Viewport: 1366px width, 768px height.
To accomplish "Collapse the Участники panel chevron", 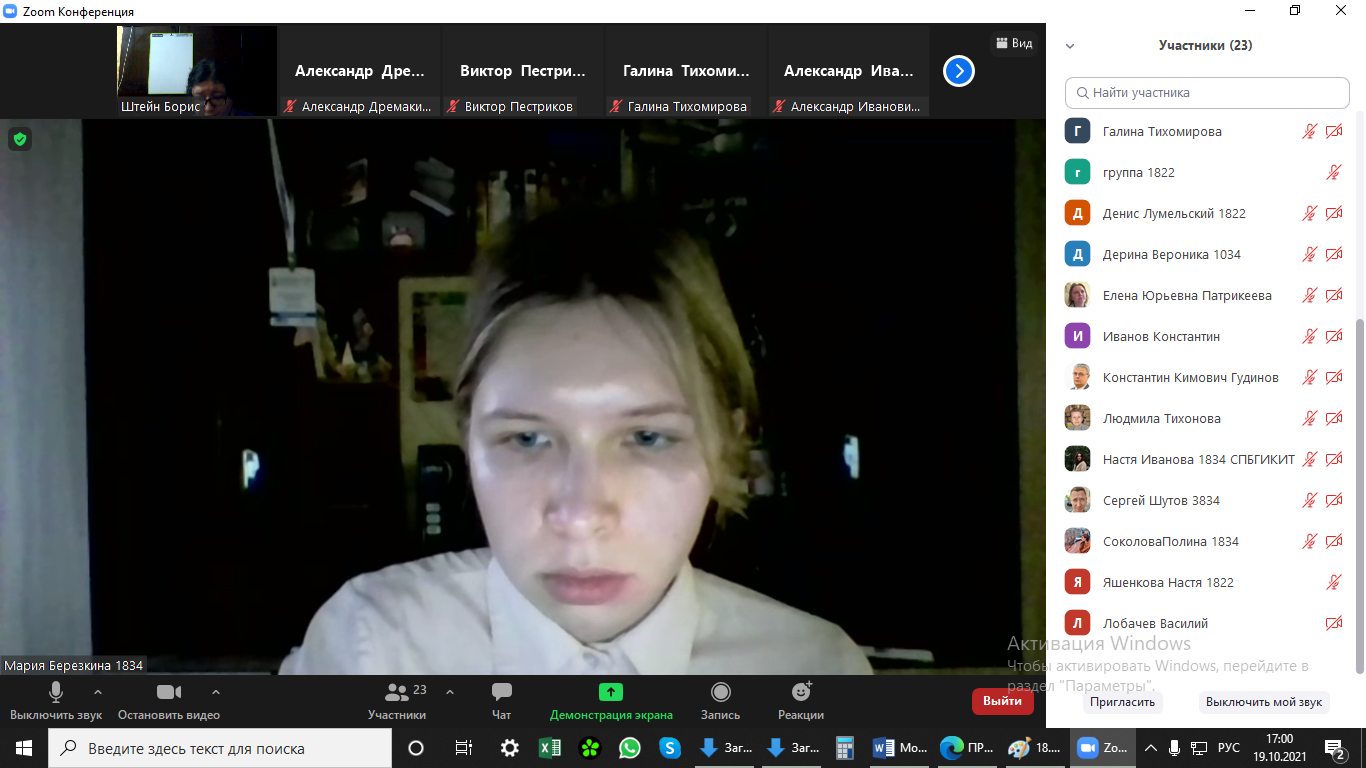I will [x=1070, y=46].
